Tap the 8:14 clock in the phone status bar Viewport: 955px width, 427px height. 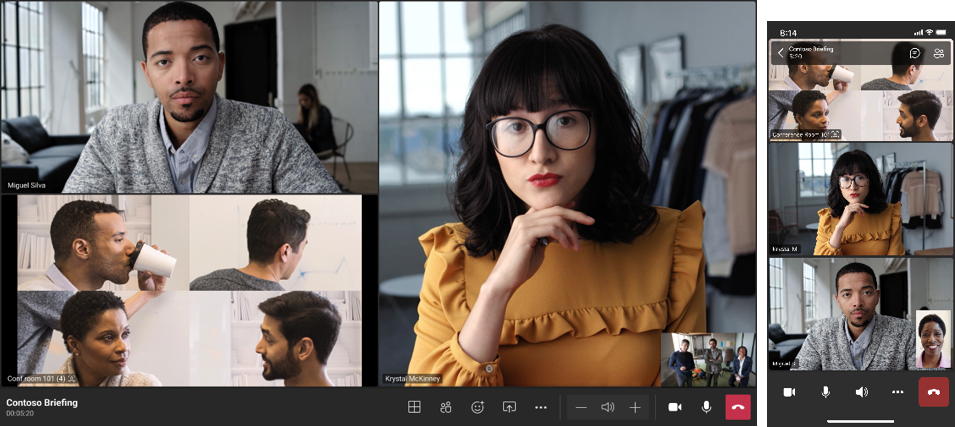tap(788, 32)
